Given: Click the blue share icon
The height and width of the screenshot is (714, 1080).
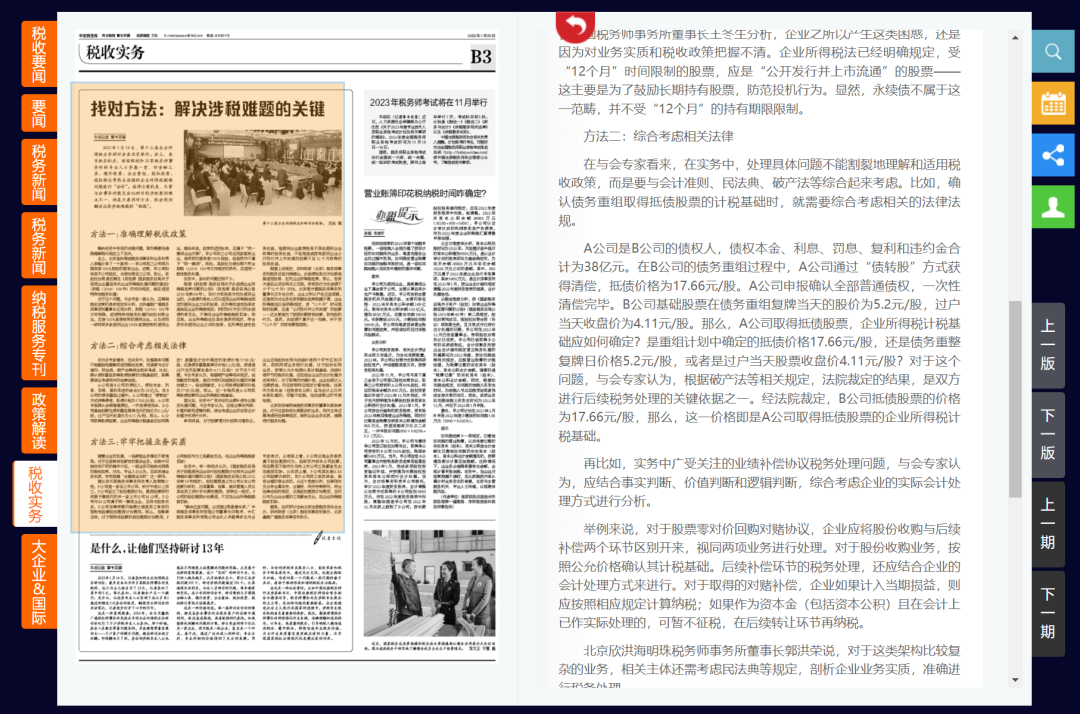Looking at the screenshot, I should tap(1053, 155).
